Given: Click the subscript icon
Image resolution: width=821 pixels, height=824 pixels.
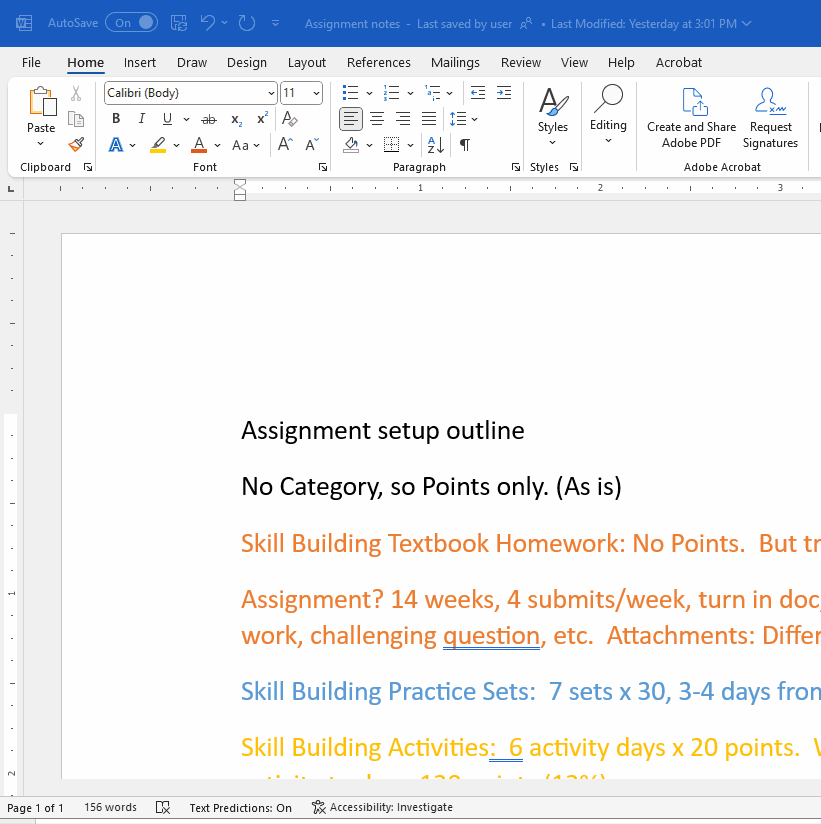Looking at the screenshot, I should point(236,118).
